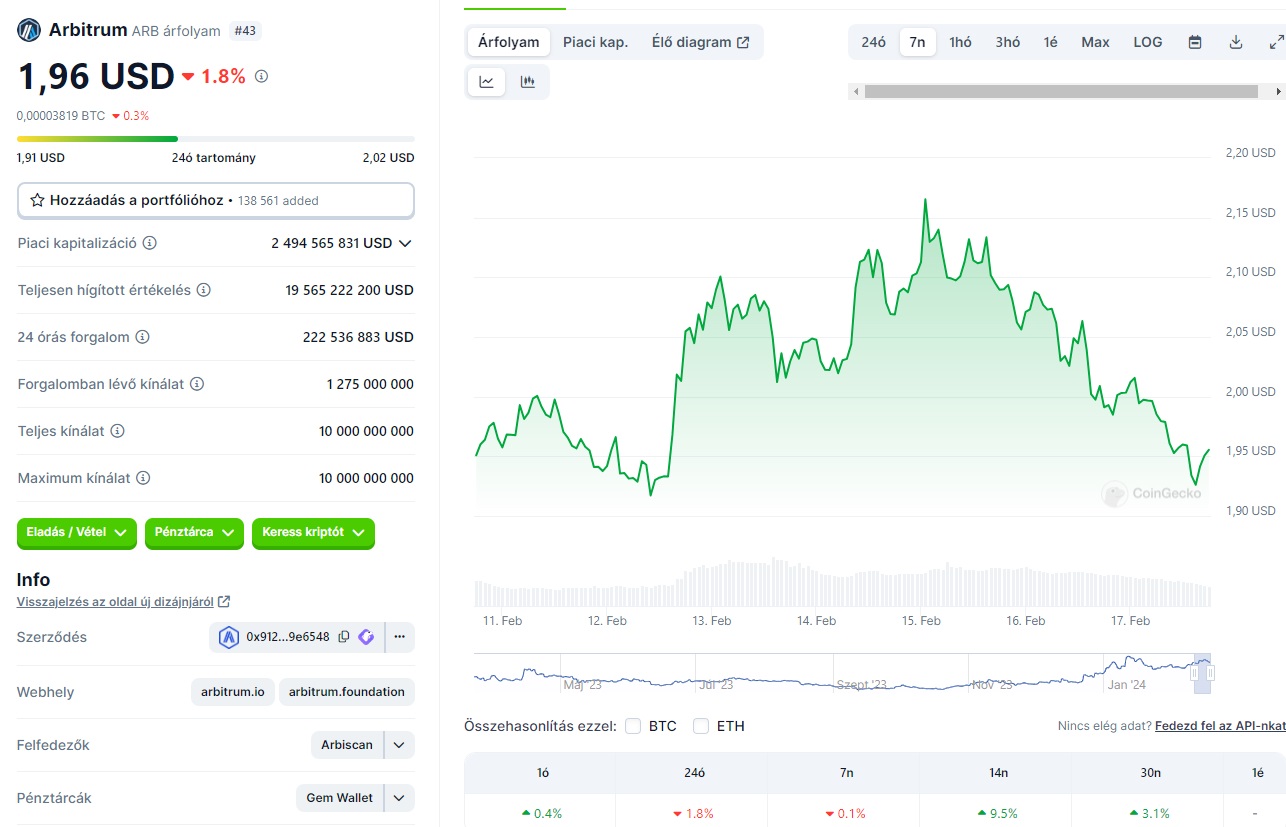Open external link icon next to Élő diagram
The width and height of the screenshot is (1286, 827).
743,42
